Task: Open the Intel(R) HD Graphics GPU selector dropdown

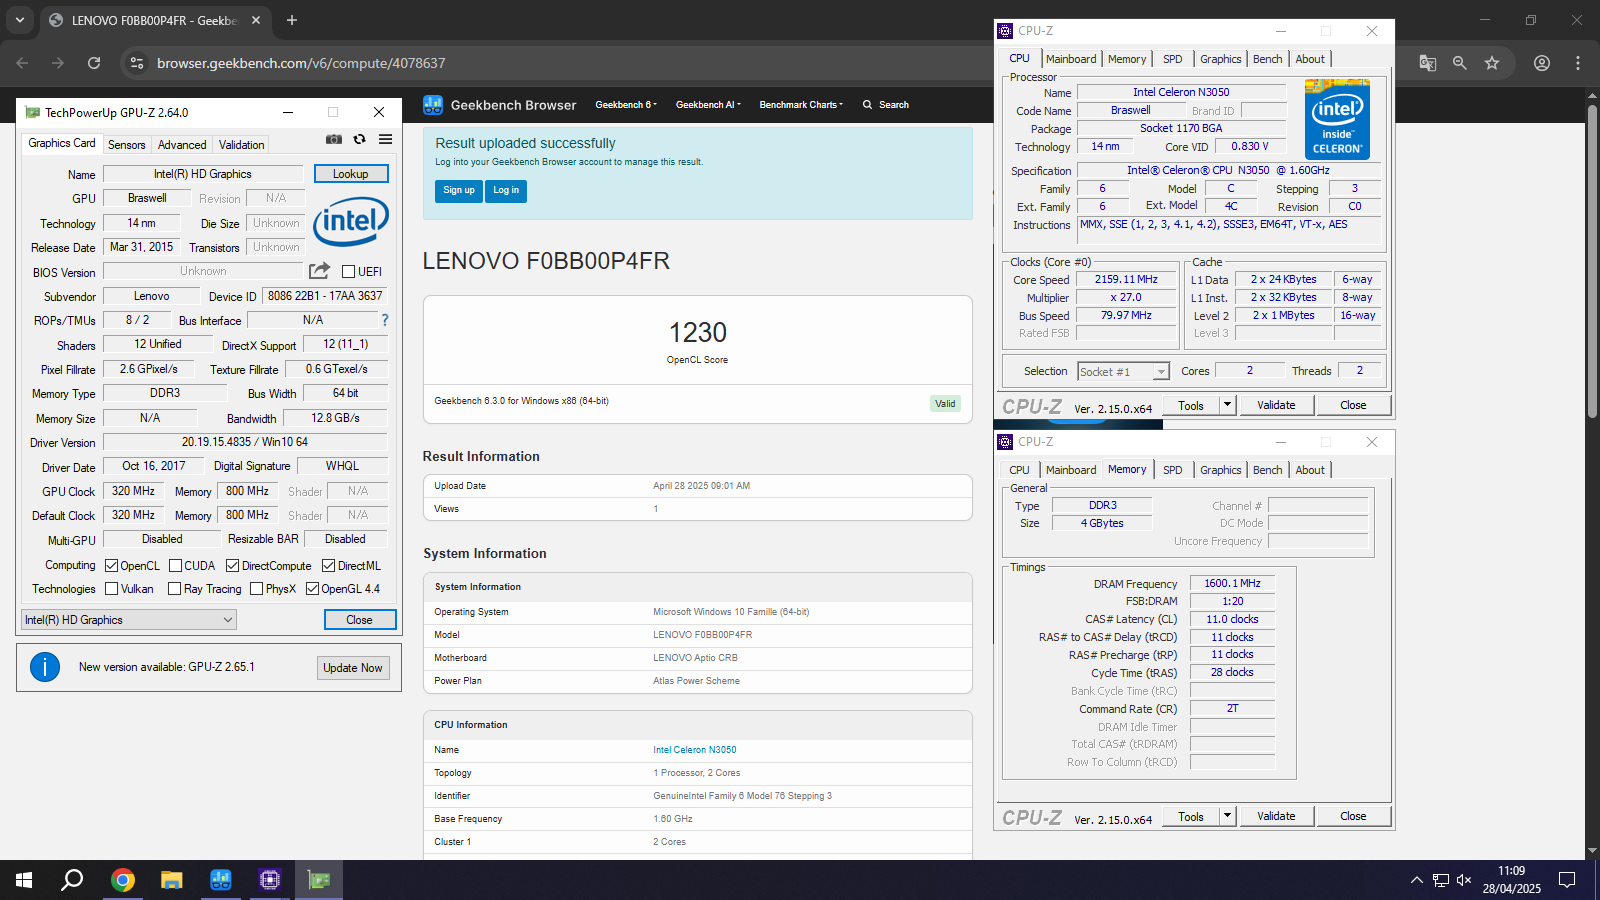Action: coord(129,620)
